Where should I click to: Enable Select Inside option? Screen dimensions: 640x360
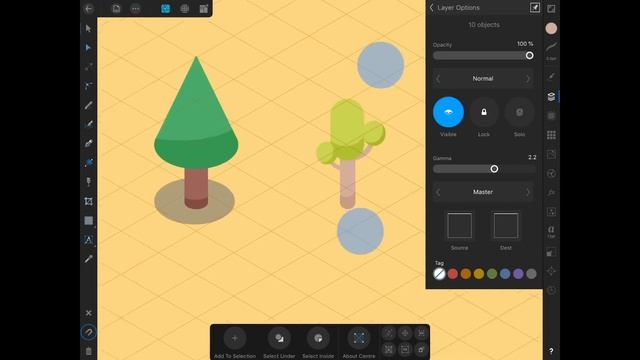click(x=318, y=338)
